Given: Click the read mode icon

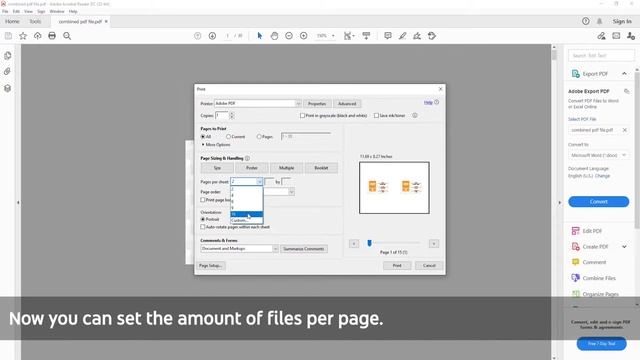Looking at the screenshot, I should pos(366,36).
